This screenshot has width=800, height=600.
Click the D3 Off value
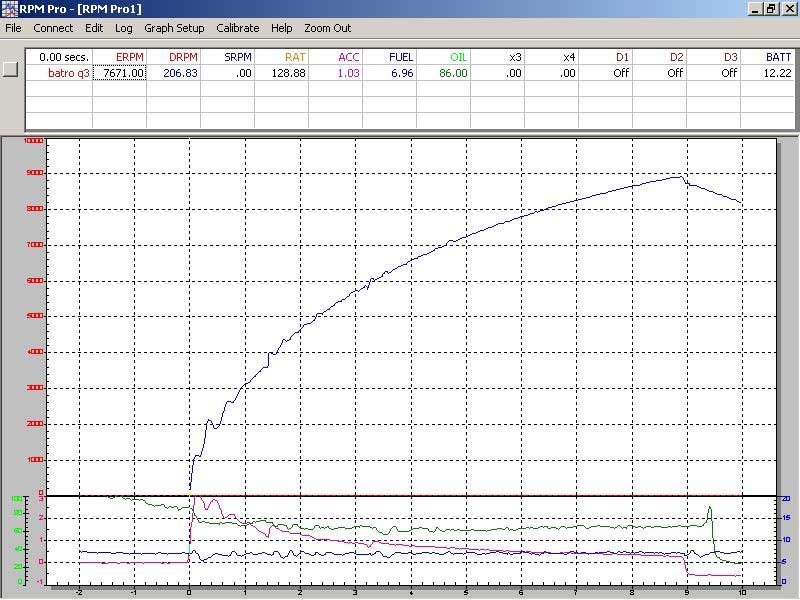pyautogui.click(x=714, y=73)
